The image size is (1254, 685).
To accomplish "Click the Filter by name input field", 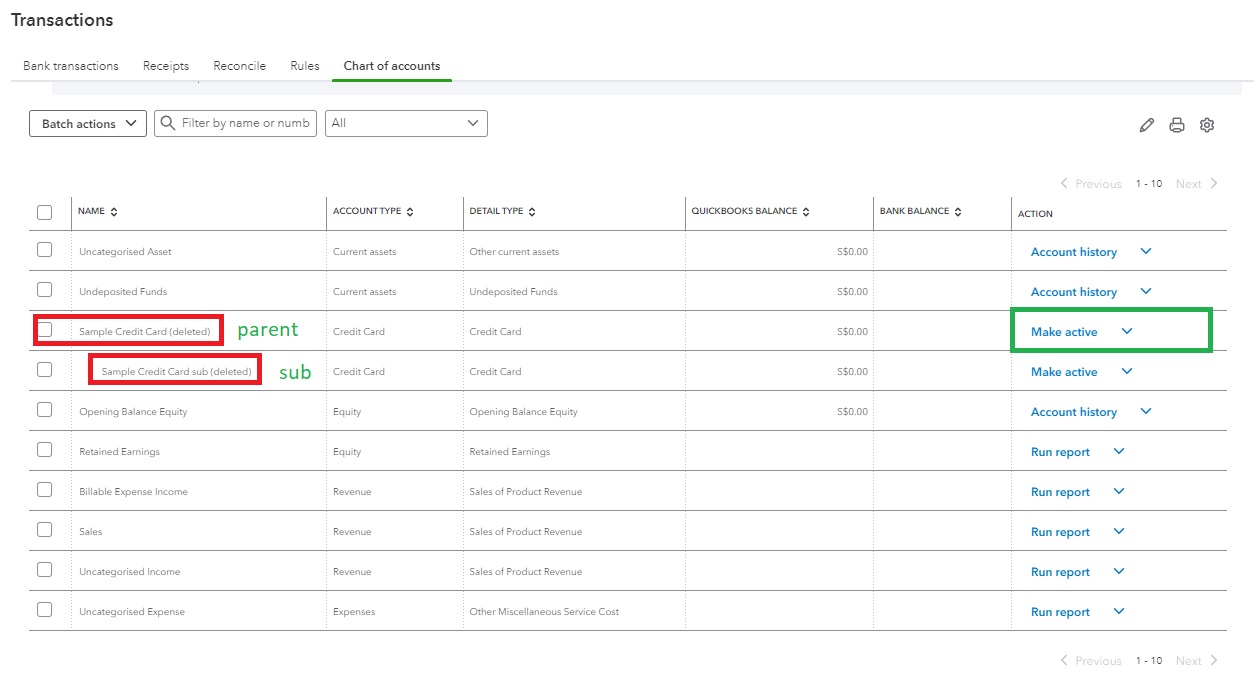I will (x=245, y=123).
